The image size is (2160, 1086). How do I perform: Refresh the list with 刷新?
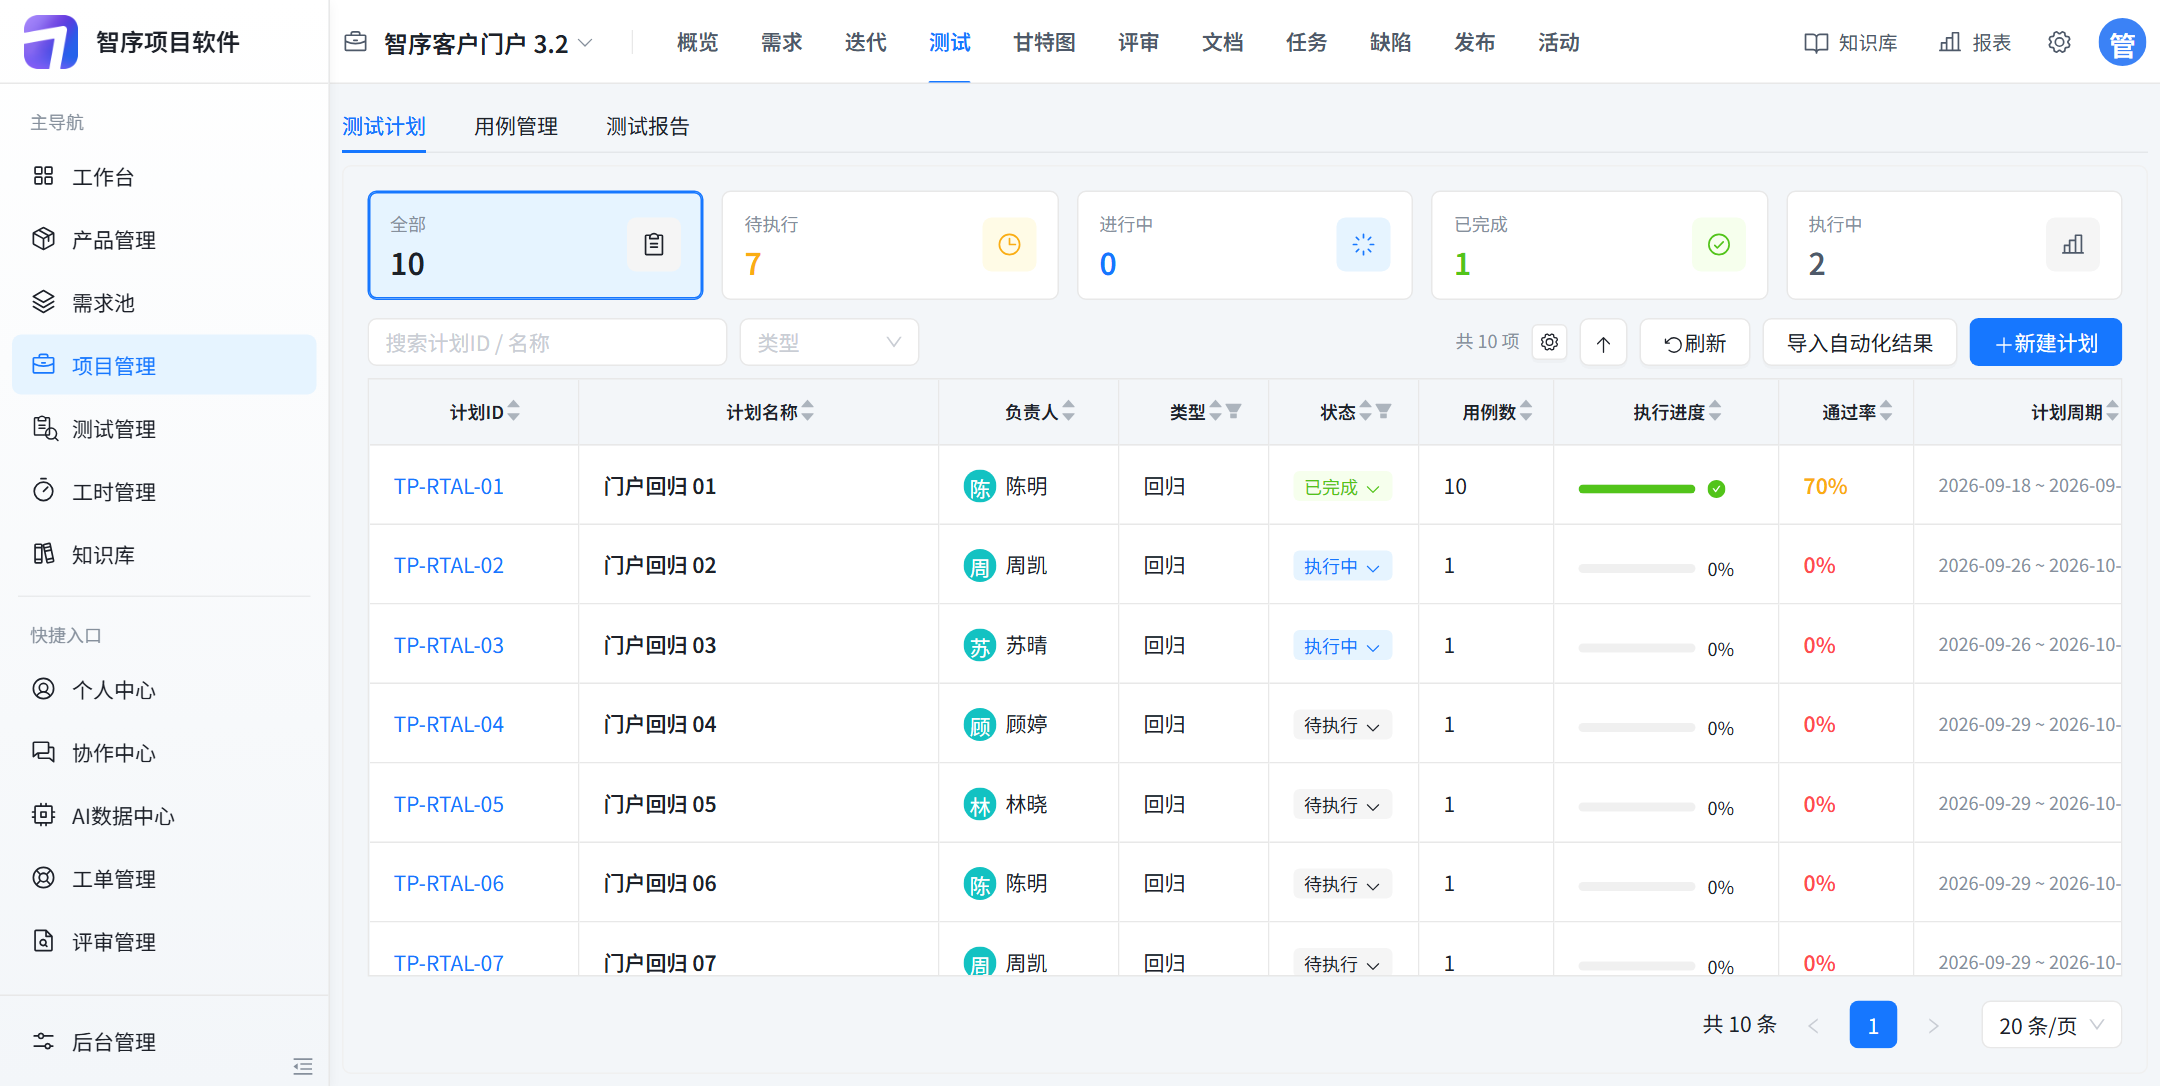(x=1695, y=343)
